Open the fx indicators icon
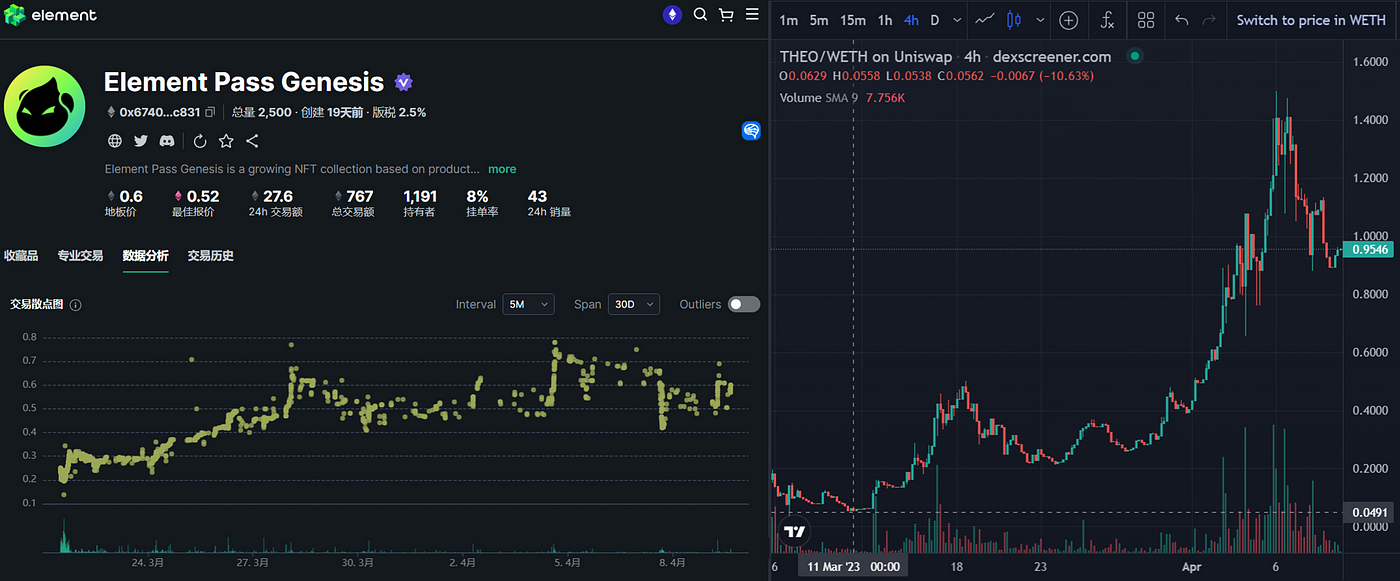This screenshot has width=1400, height=581. [x=1107, y=20]
